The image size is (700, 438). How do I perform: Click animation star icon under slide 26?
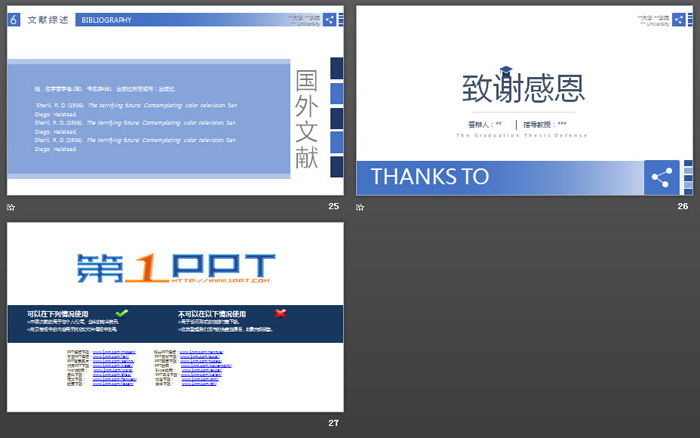click(360, 207)
